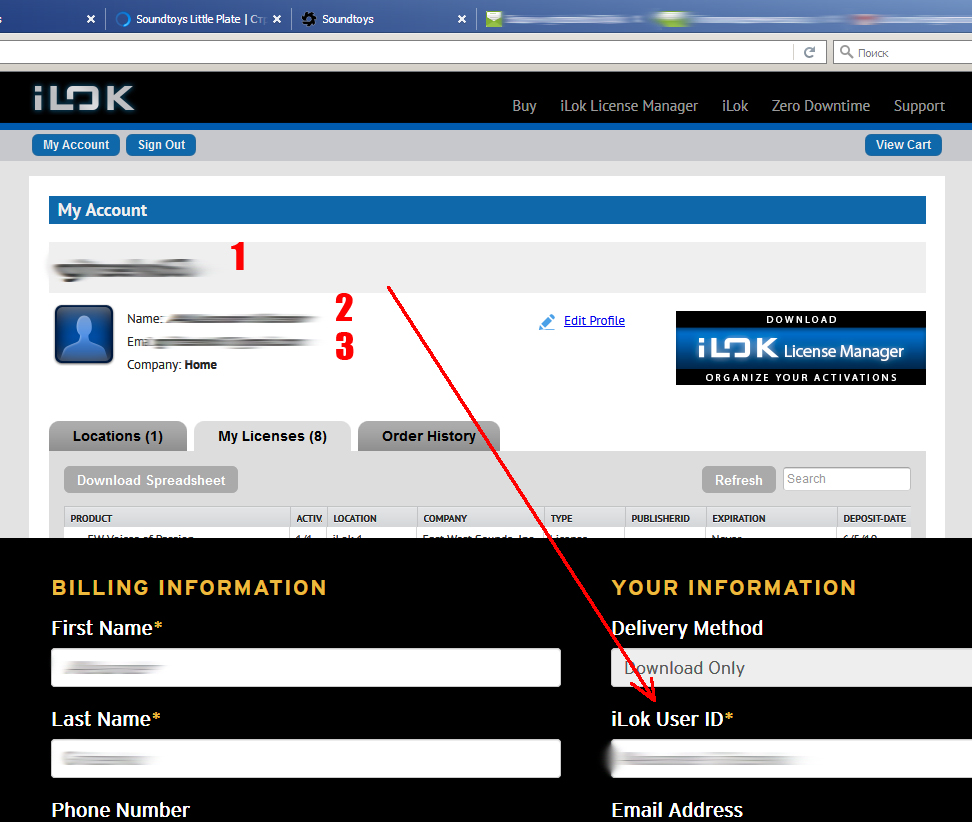This screenshot has width=972, height=822.
Task: Click the Refresh button
Action: click(738, 480)
